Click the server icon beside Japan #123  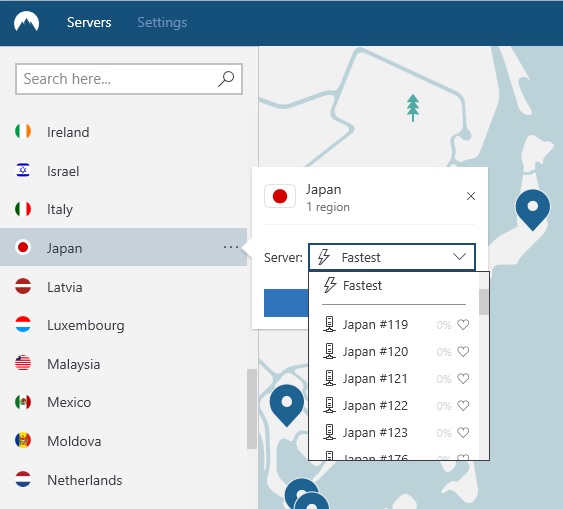point(329,432)
